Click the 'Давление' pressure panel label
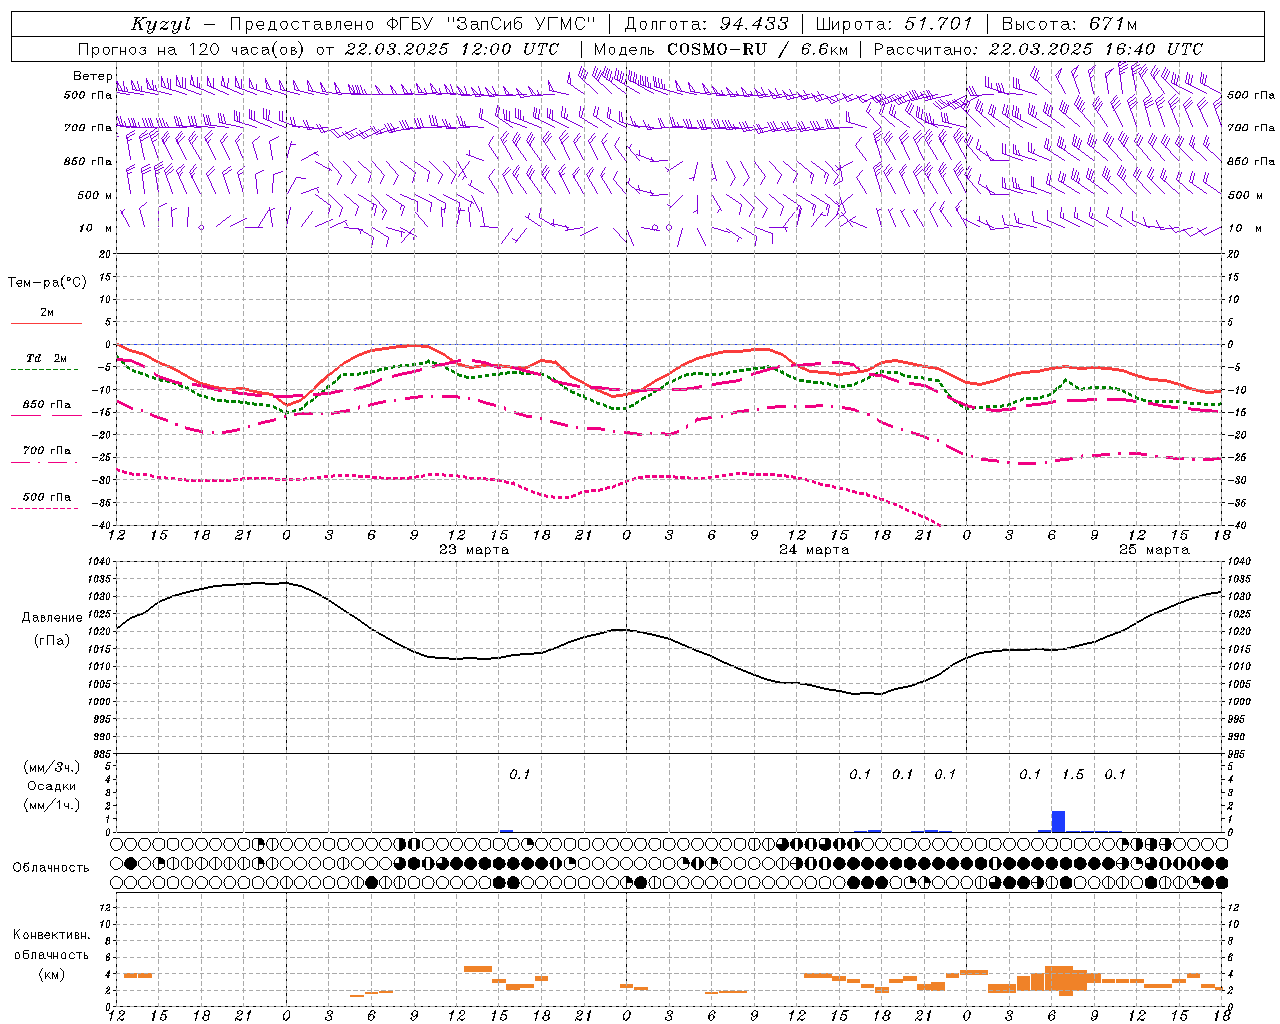This screenshot has width=1280, height=1024. [51, 618]
